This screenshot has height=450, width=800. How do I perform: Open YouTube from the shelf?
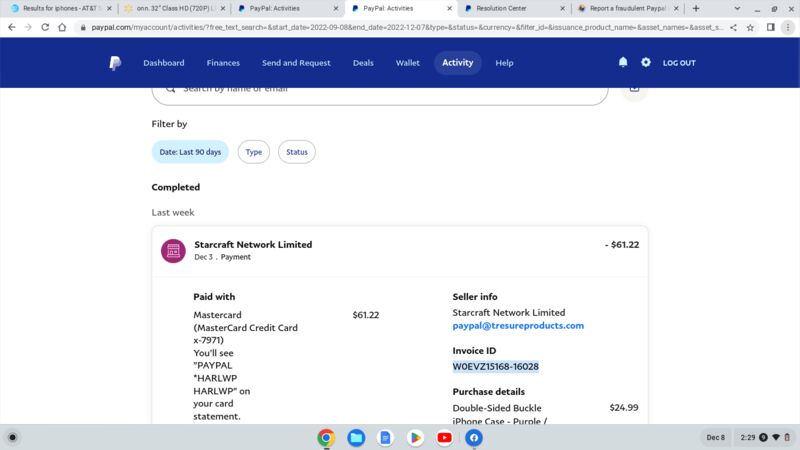(444, 438)
